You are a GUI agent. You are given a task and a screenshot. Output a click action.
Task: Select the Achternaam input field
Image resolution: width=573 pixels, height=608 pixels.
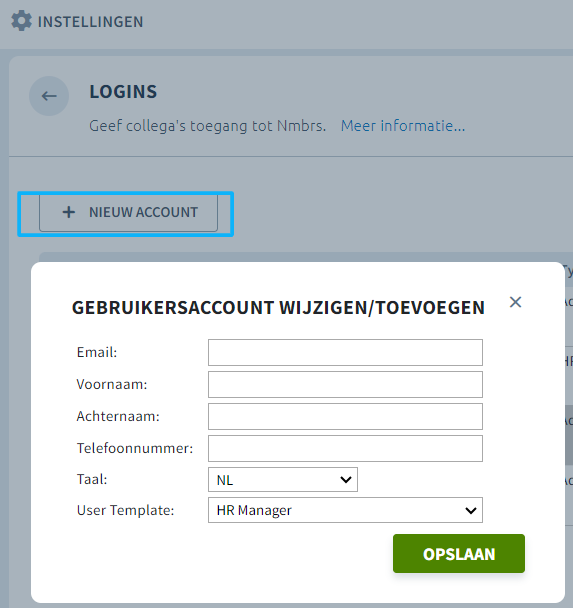click(345, 416)
